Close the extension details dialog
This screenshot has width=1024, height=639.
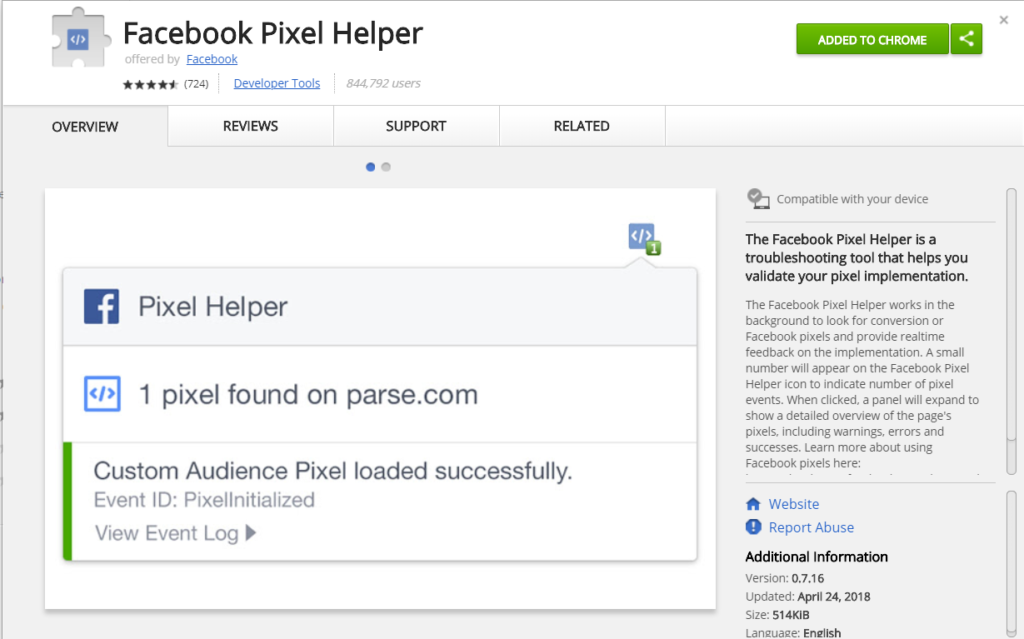(x=1004, y=20)
